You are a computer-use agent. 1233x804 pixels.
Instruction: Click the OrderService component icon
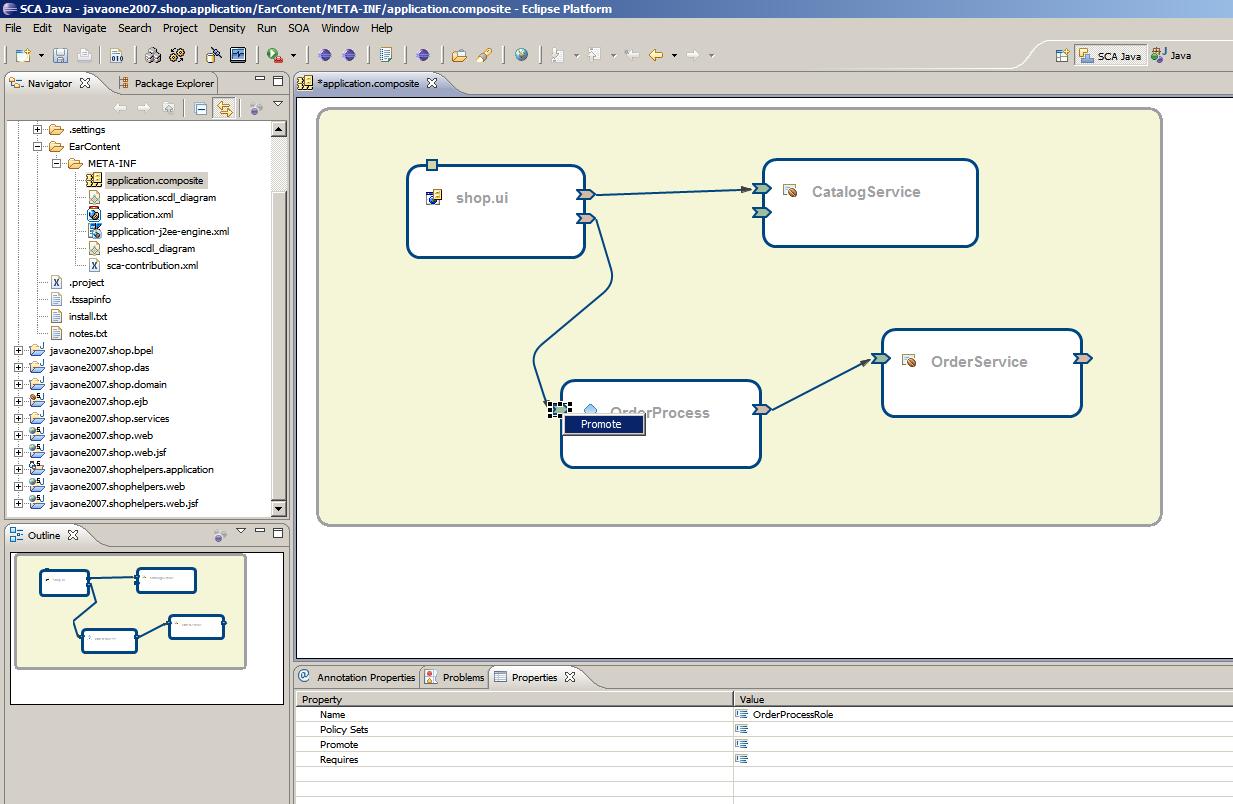coord(909,361)
